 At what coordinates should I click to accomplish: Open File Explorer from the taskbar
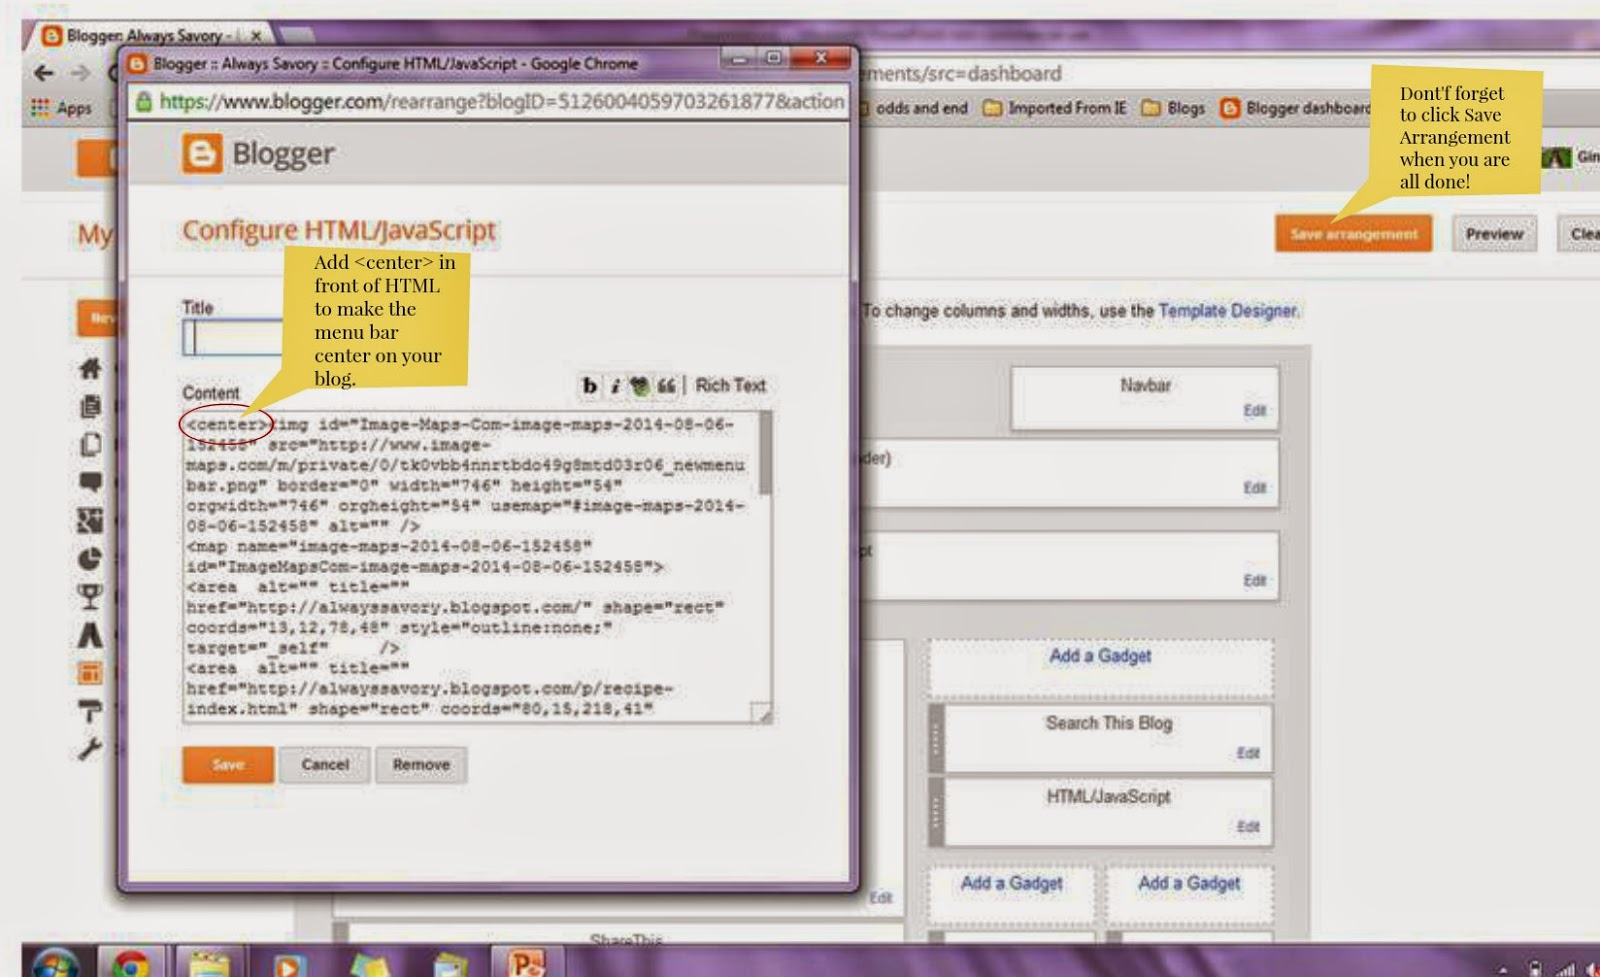click(x=210, y=964)
